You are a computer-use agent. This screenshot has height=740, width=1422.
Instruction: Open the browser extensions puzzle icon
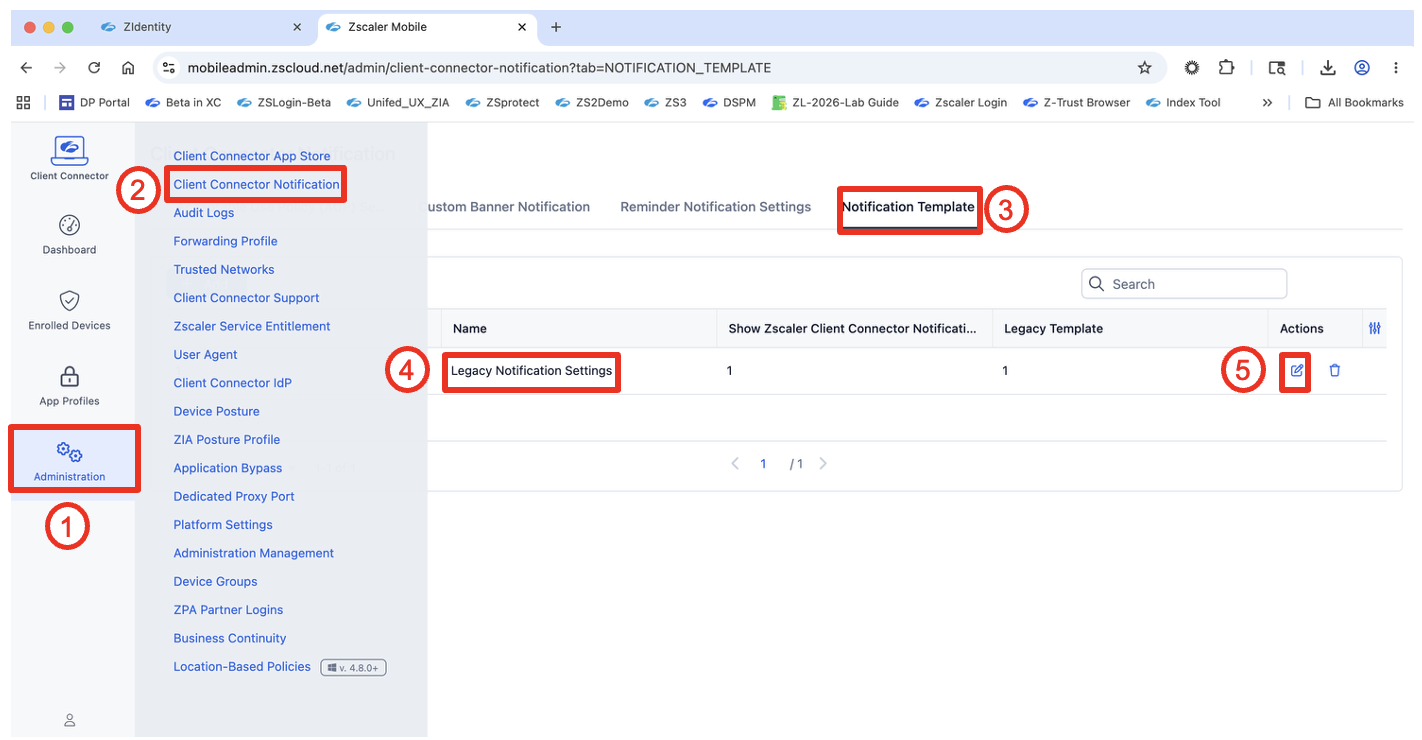tap(1226, 68)
